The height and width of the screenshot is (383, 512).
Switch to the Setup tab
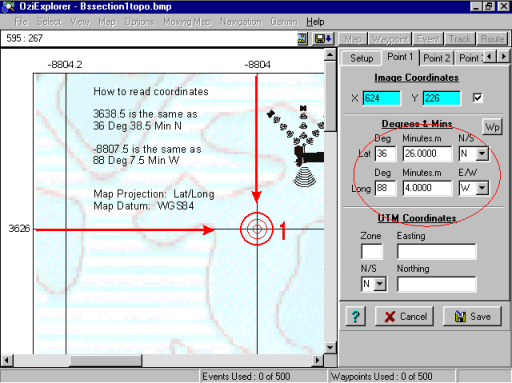click(361, 58)
